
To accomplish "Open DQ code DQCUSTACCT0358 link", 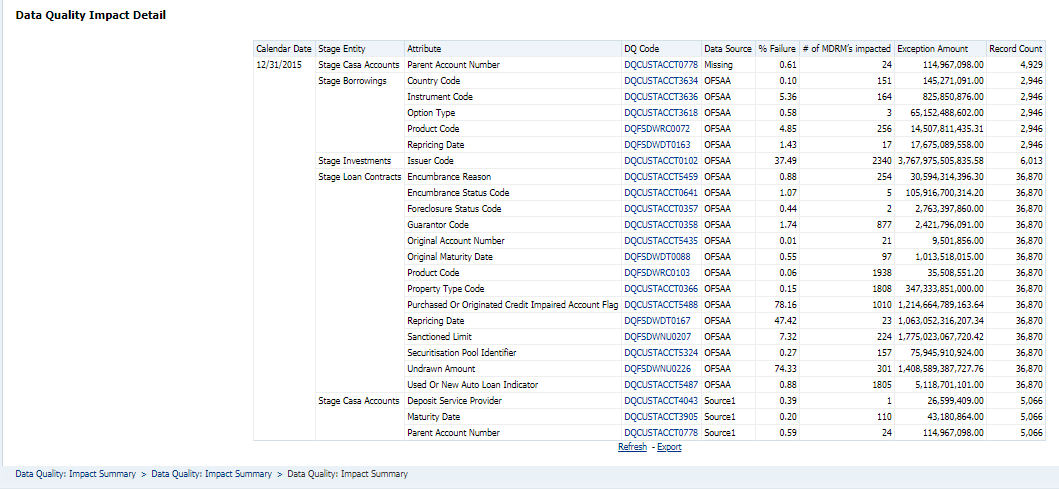I will point(661,225).
